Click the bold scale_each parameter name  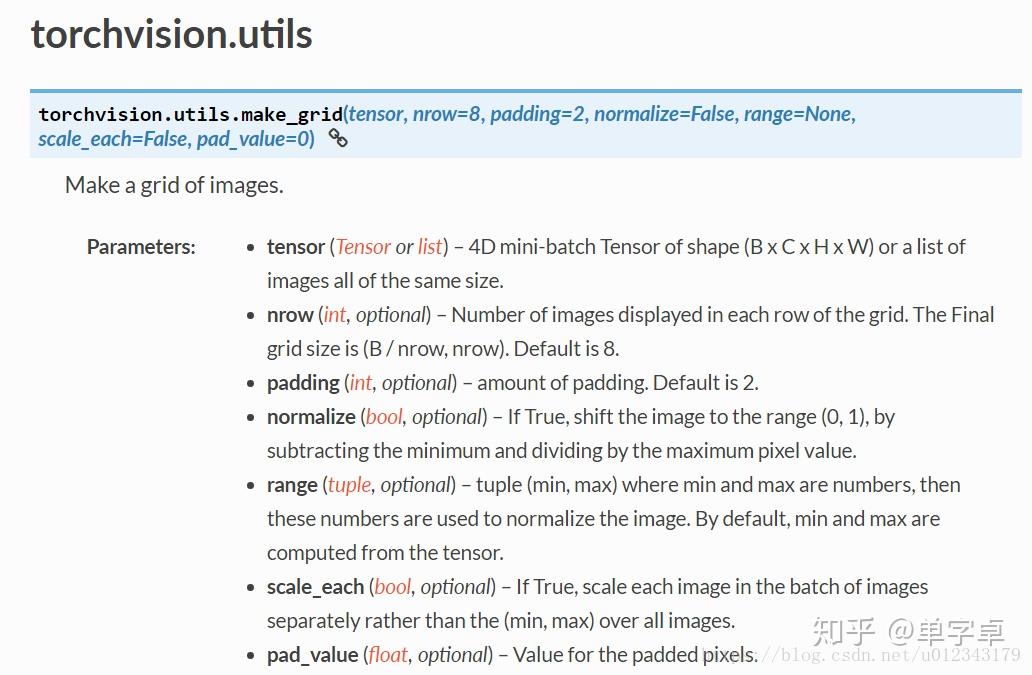[315, 586]
